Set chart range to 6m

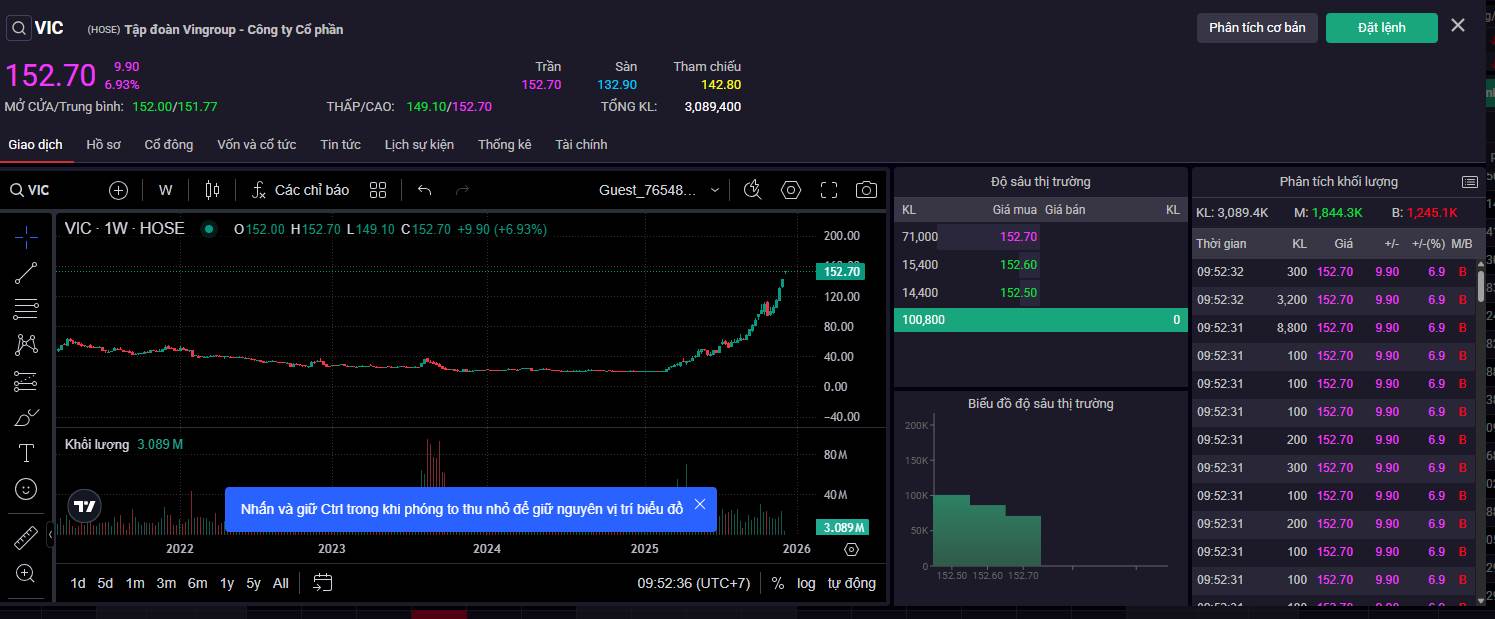coord(197,583)
